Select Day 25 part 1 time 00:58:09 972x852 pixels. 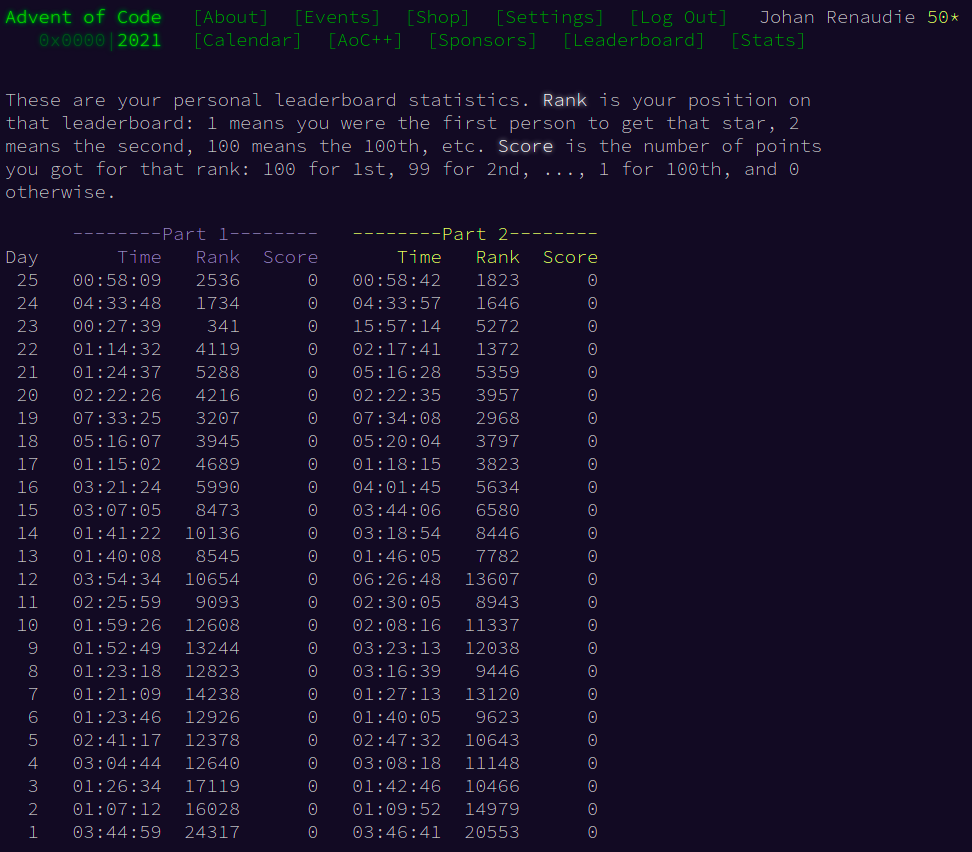coord(117,280)
